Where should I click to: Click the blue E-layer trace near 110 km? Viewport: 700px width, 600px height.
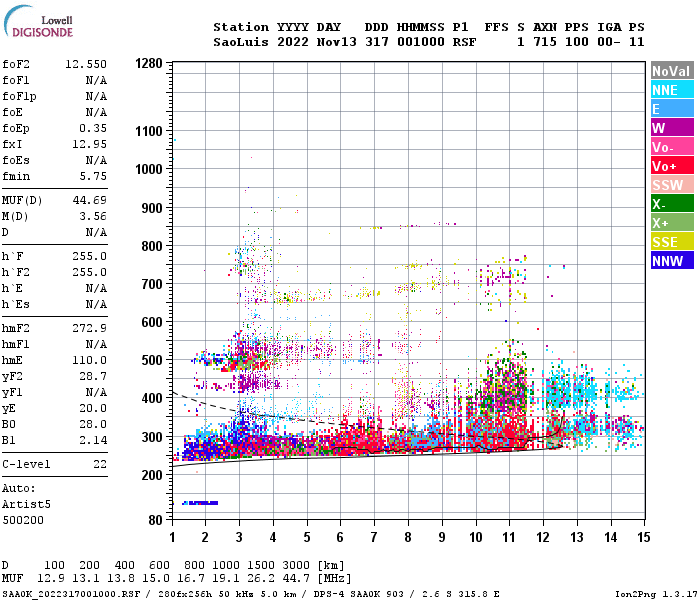(x=200, y=503)
